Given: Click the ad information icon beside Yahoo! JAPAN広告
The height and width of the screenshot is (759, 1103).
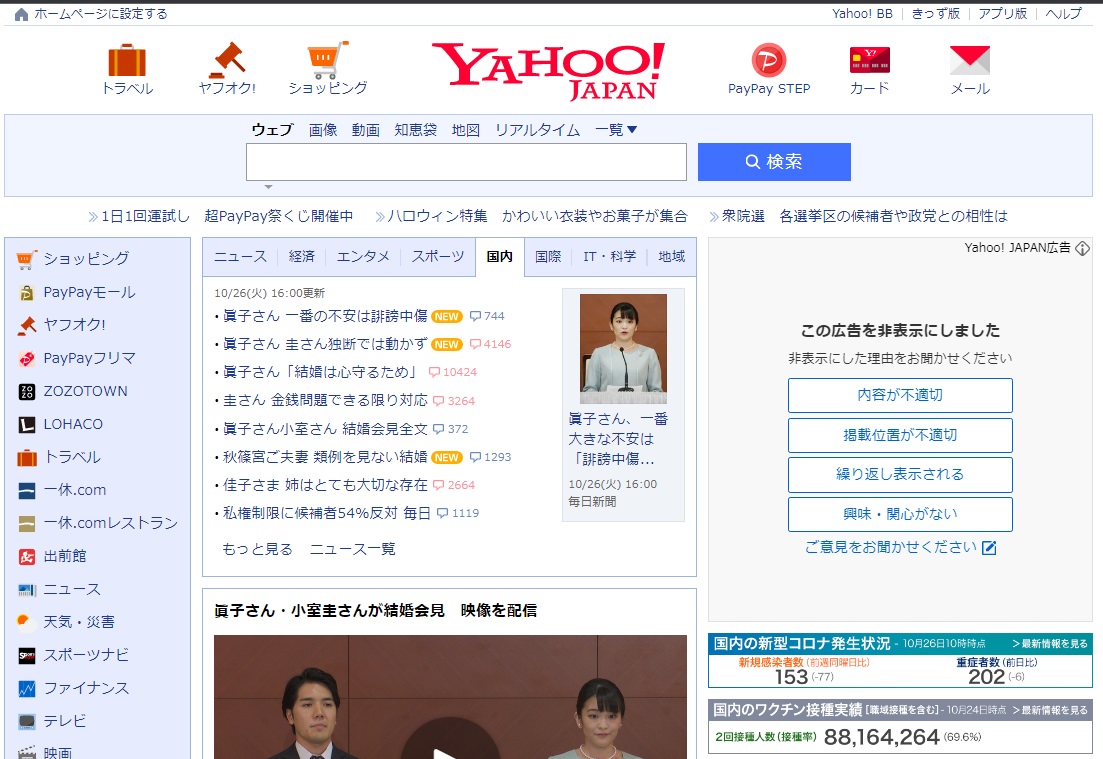Looking at the screenshot, I should pyautogui.click(x=1083, y=248).
